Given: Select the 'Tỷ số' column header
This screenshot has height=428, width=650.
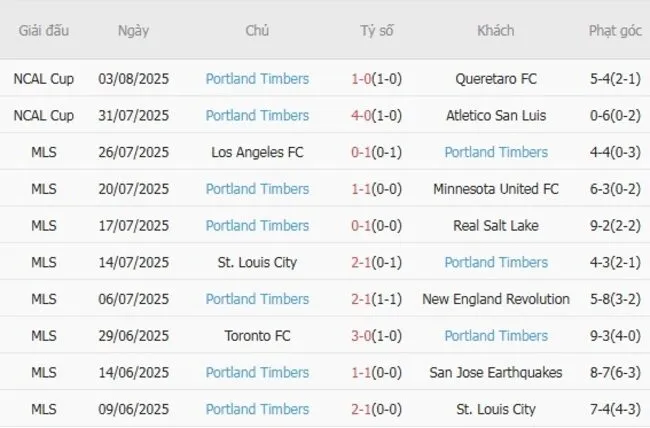Looking at the screenshot, I should [x=377, y=30].
